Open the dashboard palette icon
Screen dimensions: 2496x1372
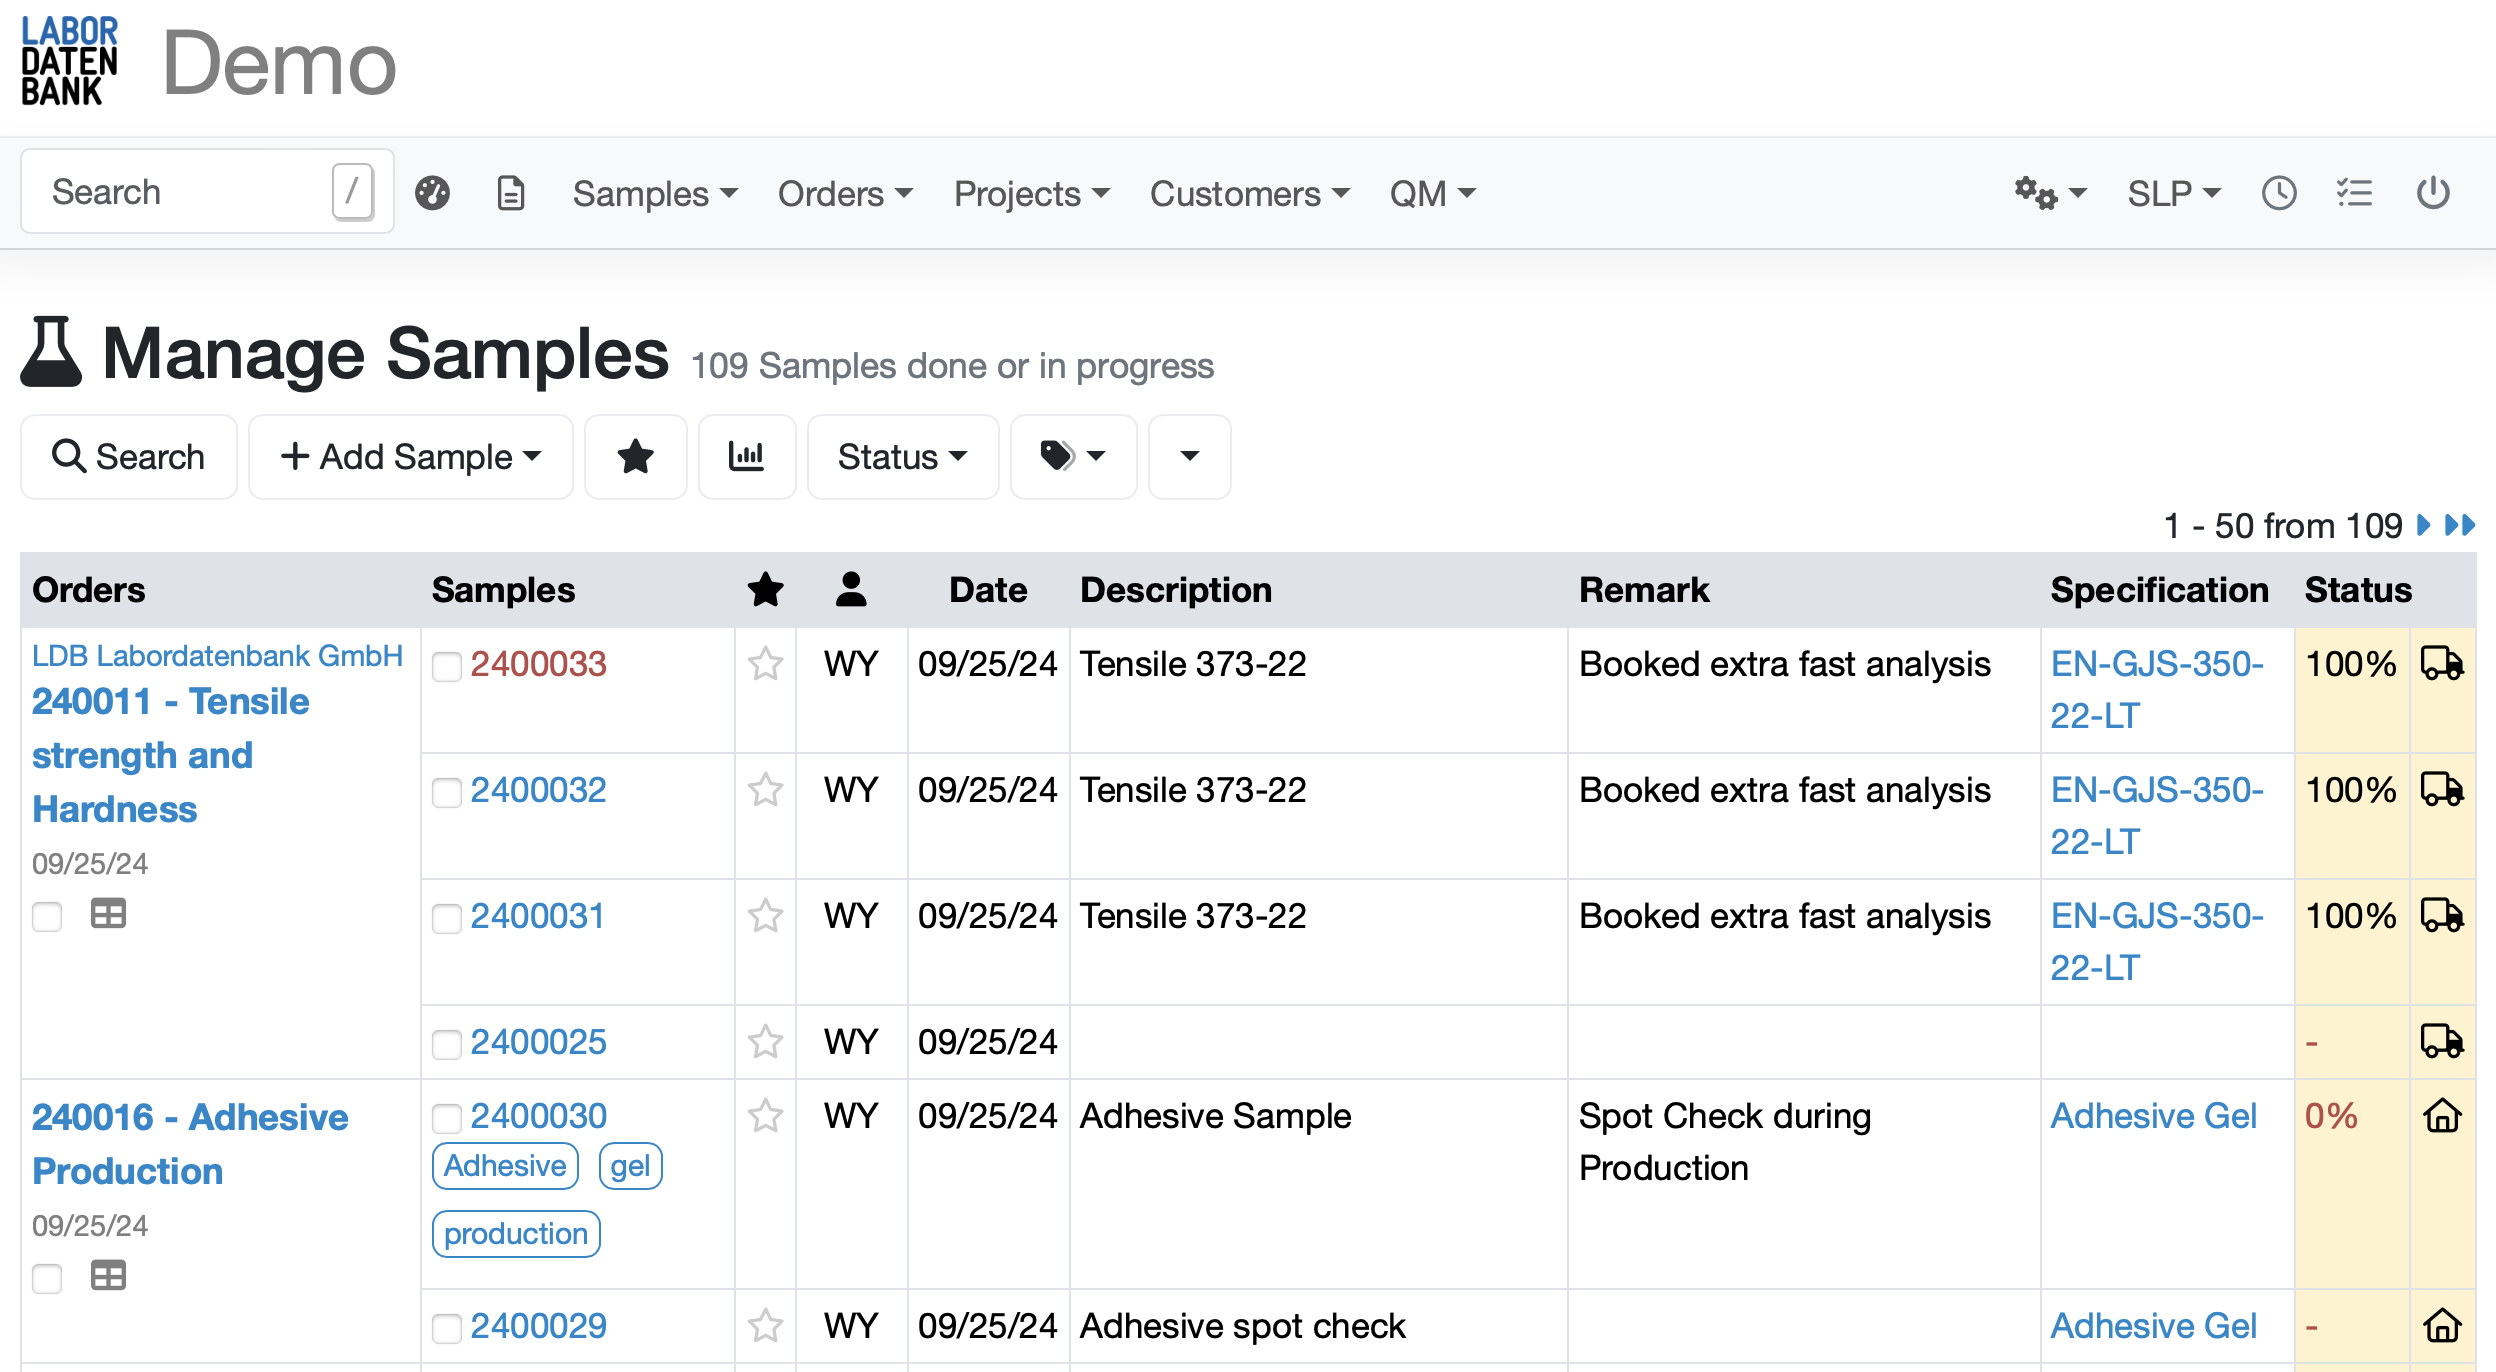(x=432, y=193)
